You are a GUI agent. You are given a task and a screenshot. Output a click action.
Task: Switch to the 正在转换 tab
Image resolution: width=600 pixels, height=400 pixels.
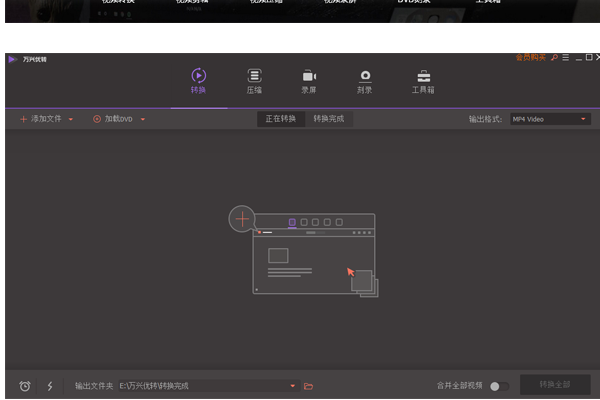click(x=280, y=119)
